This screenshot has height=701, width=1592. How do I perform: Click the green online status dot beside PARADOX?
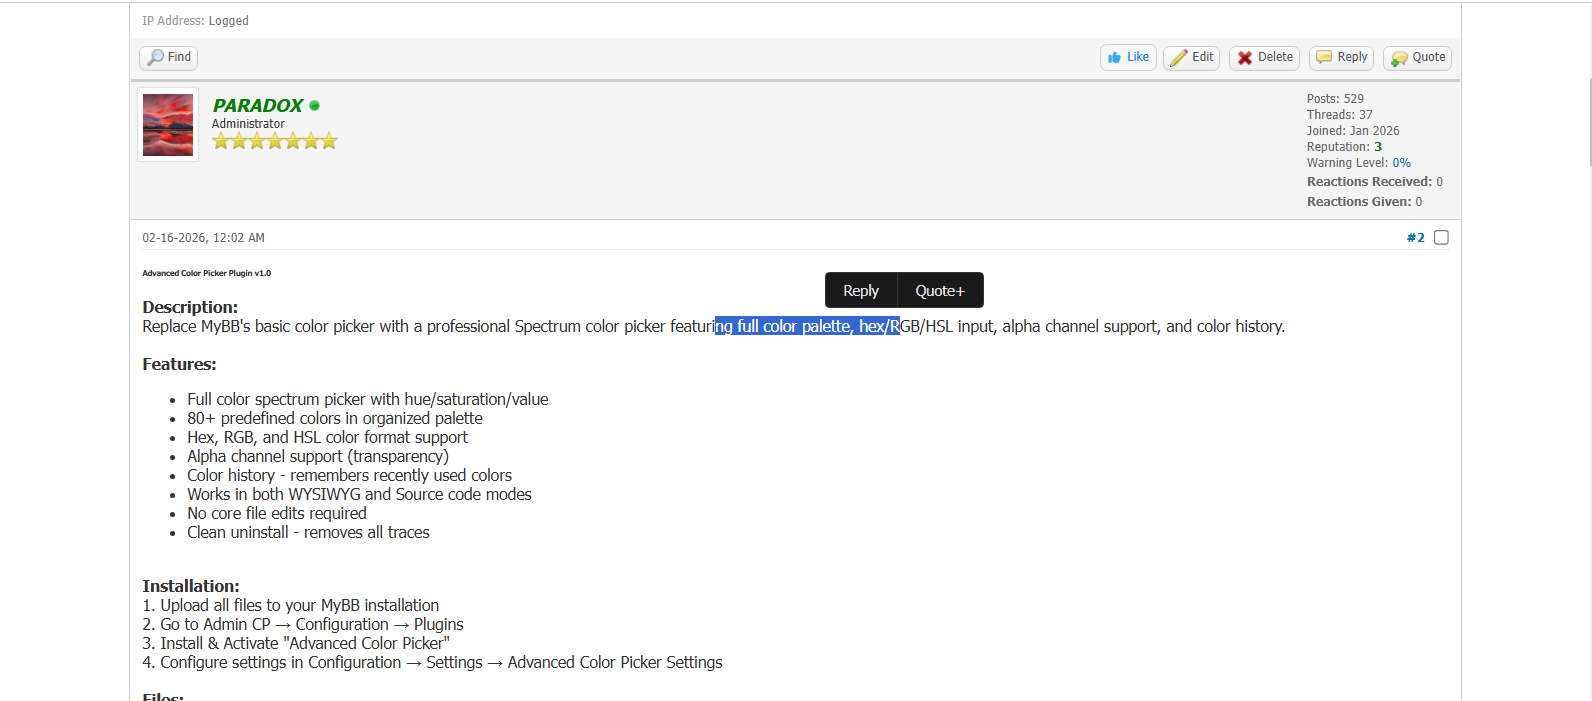click(315, 106)
